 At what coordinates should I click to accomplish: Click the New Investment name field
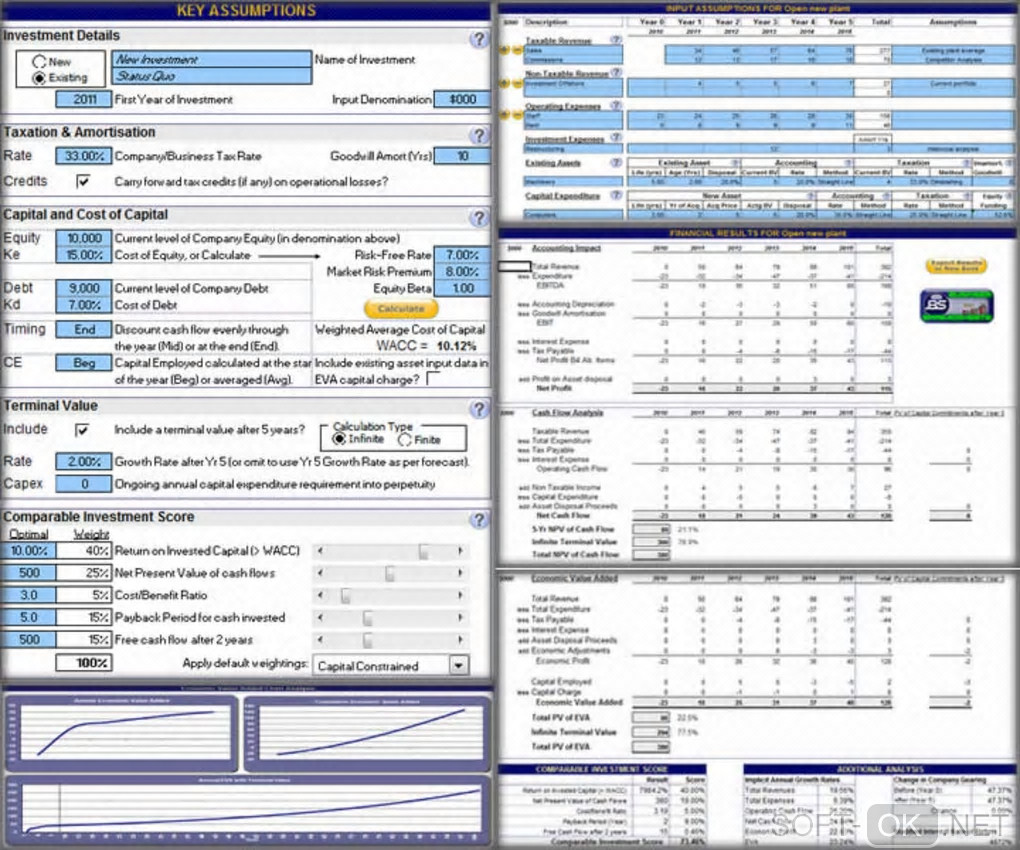211,59
